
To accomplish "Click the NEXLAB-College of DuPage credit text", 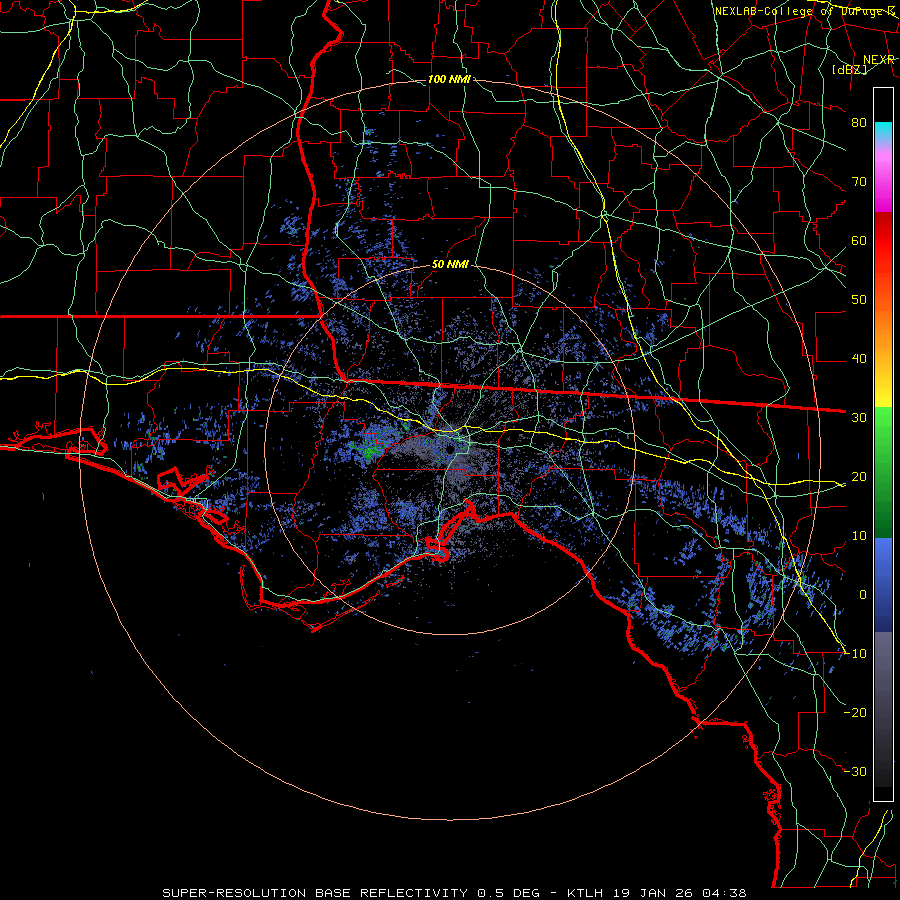I will click(805, 11).
